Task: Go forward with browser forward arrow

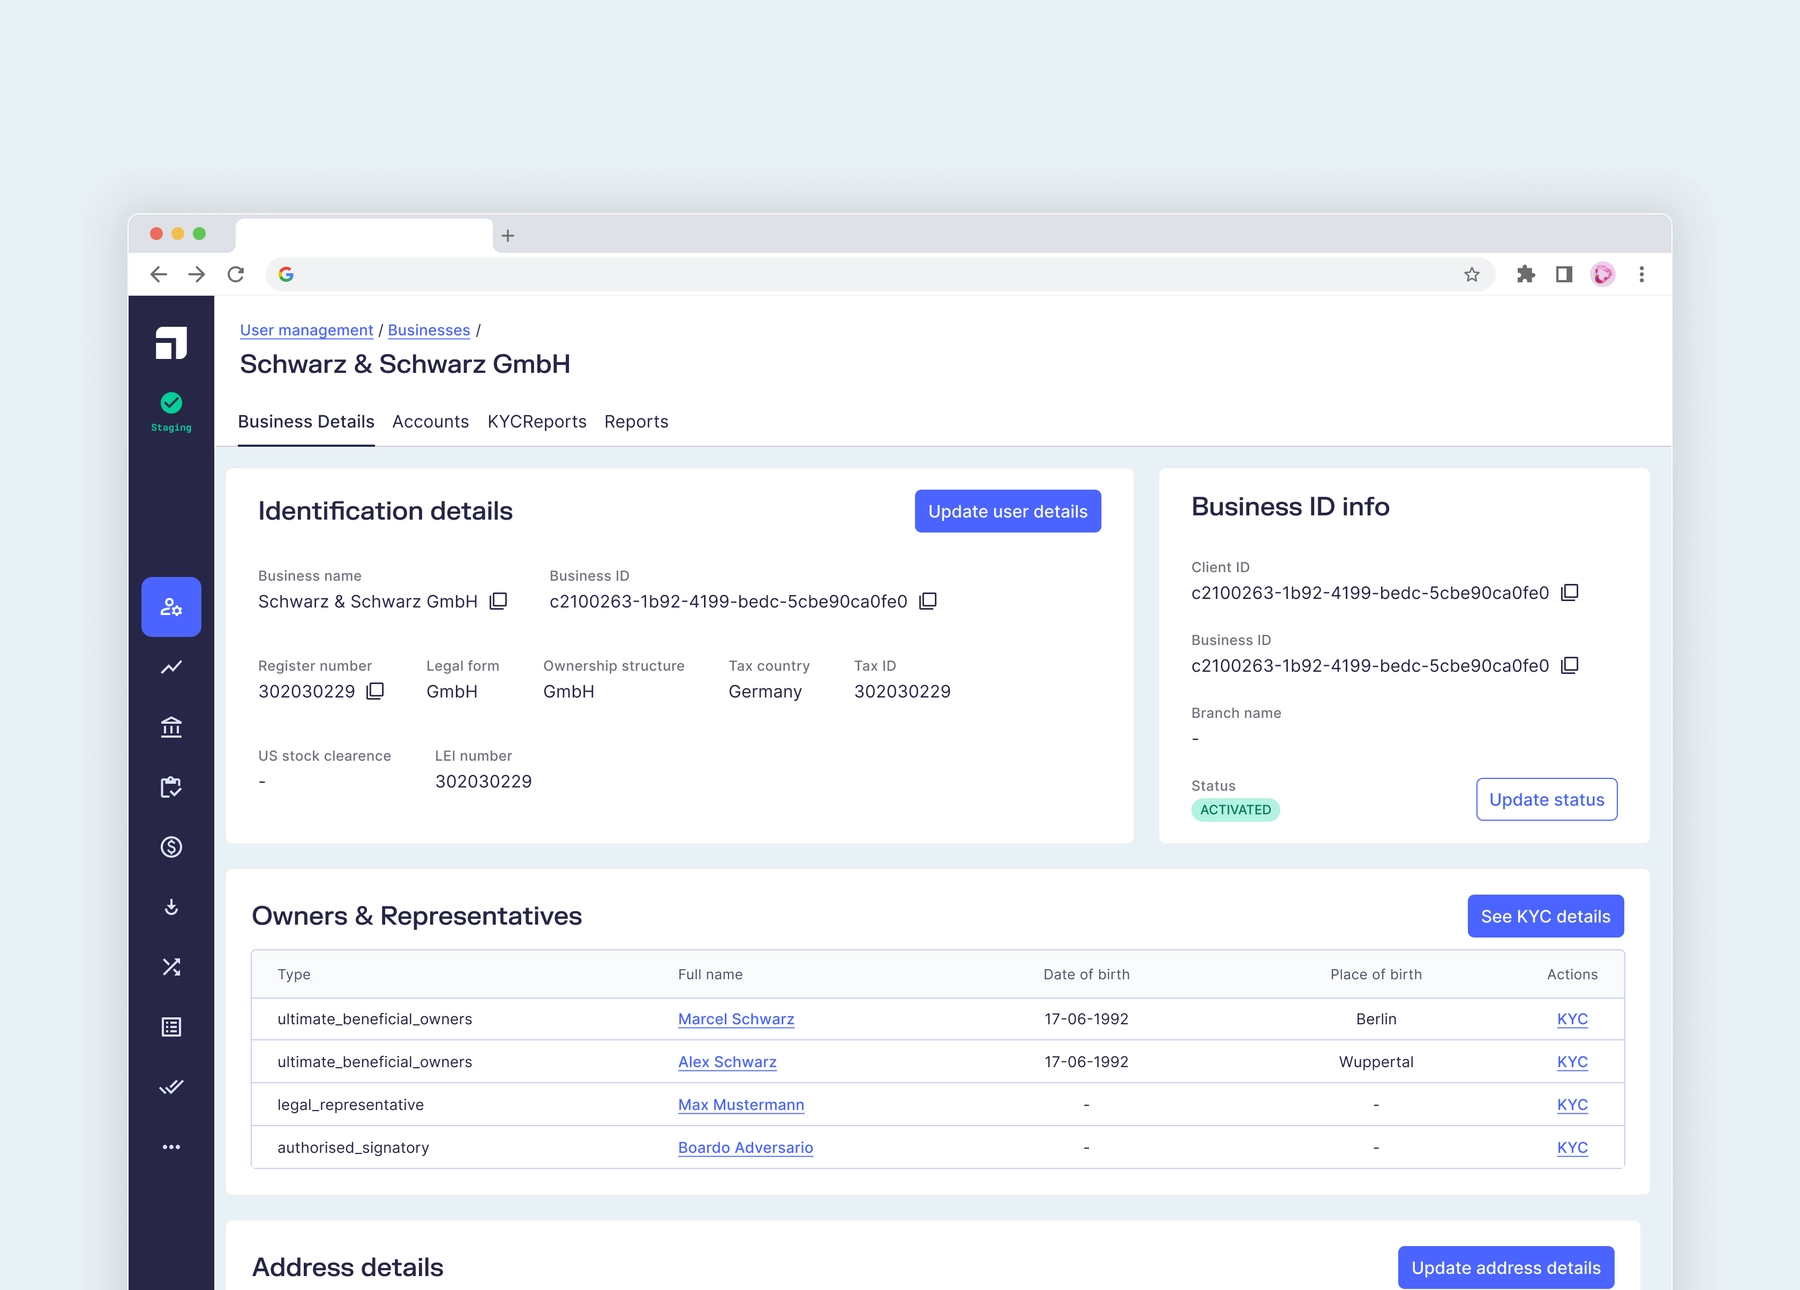Action: click(197, 274)
